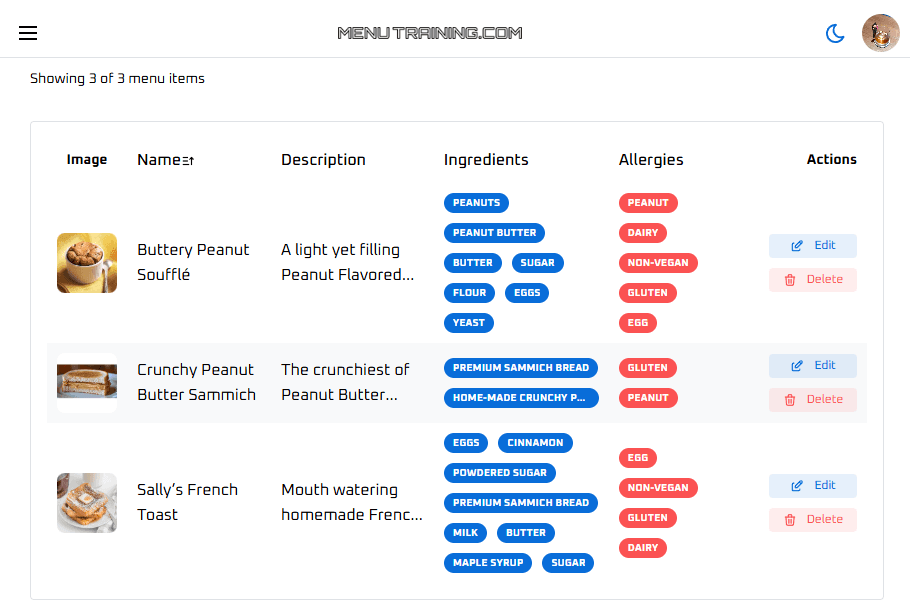Open the hamburger navigation menu
The width and height of the screenshot is (910, 610).
[28, 33]
